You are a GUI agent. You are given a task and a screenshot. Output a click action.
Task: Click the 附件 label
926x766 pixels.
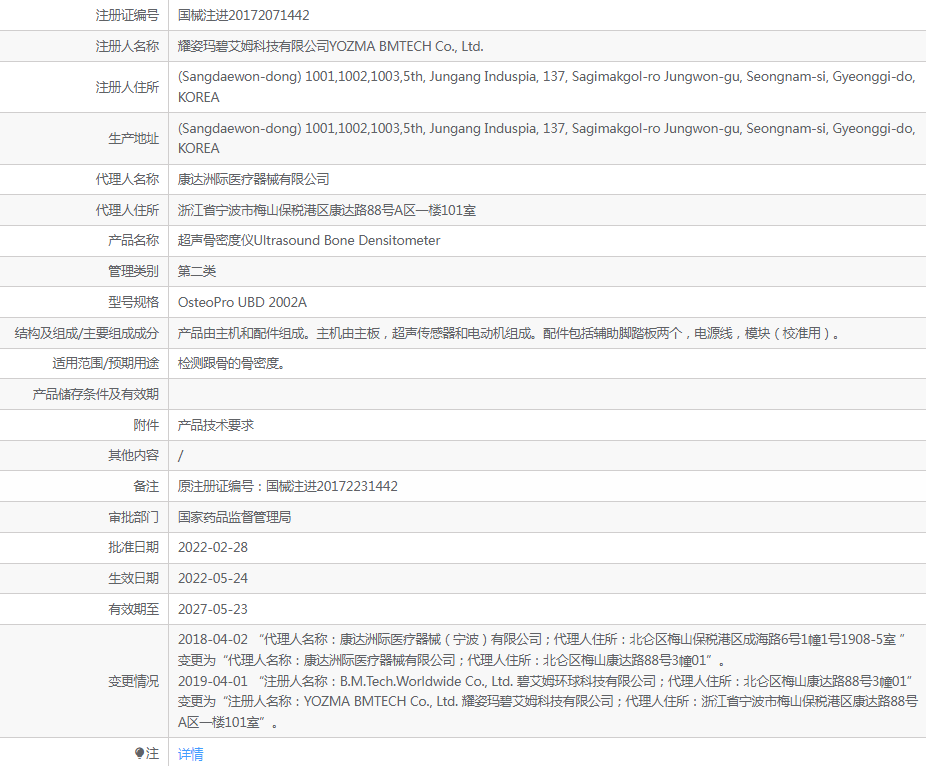pyautogui.click(x=146, y=425)
